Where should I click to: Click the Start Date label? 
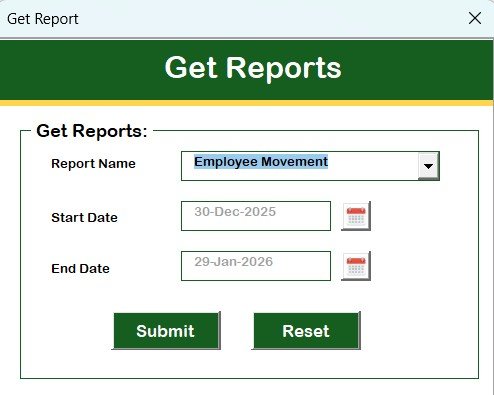tap(84, 218)
